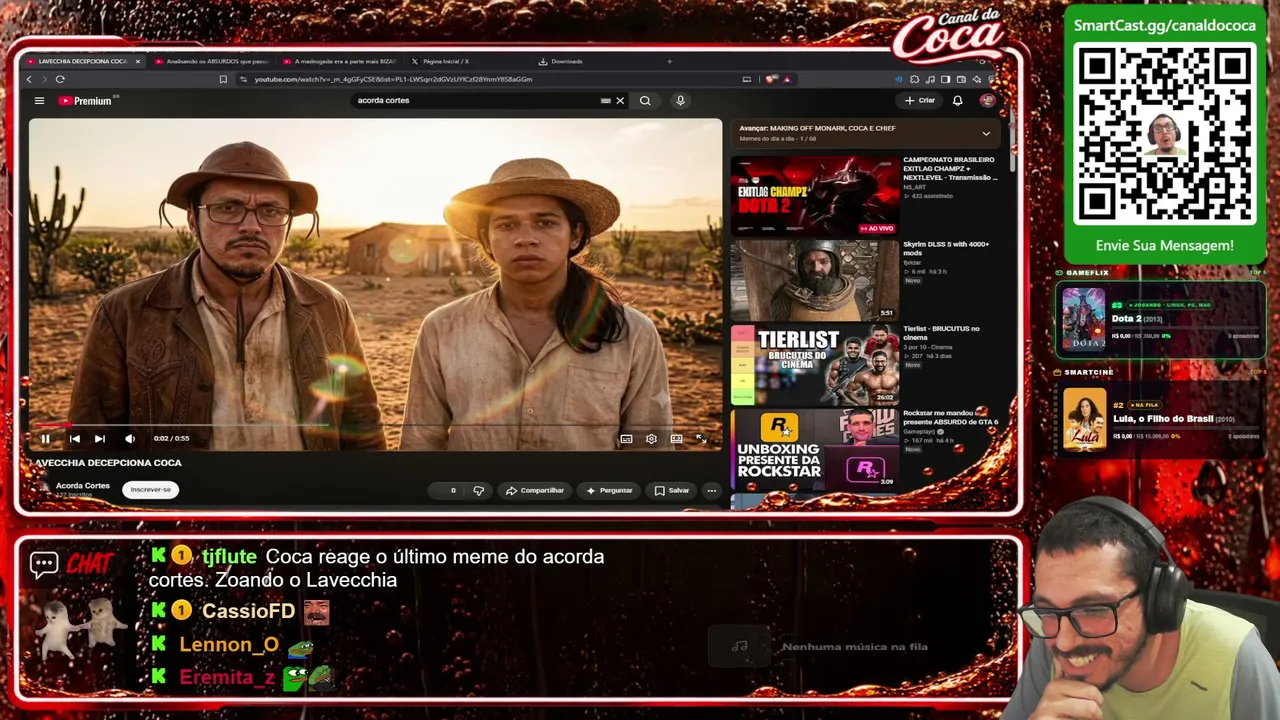
Task: Switch to the 'A madrugada era a parte mais' tab
Action: [340, 61]
